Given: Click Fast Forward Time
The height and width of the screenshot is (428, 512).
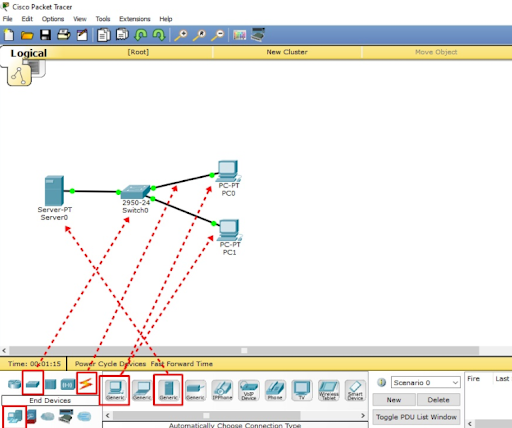Looking at the screenshot, I should 182,364.
